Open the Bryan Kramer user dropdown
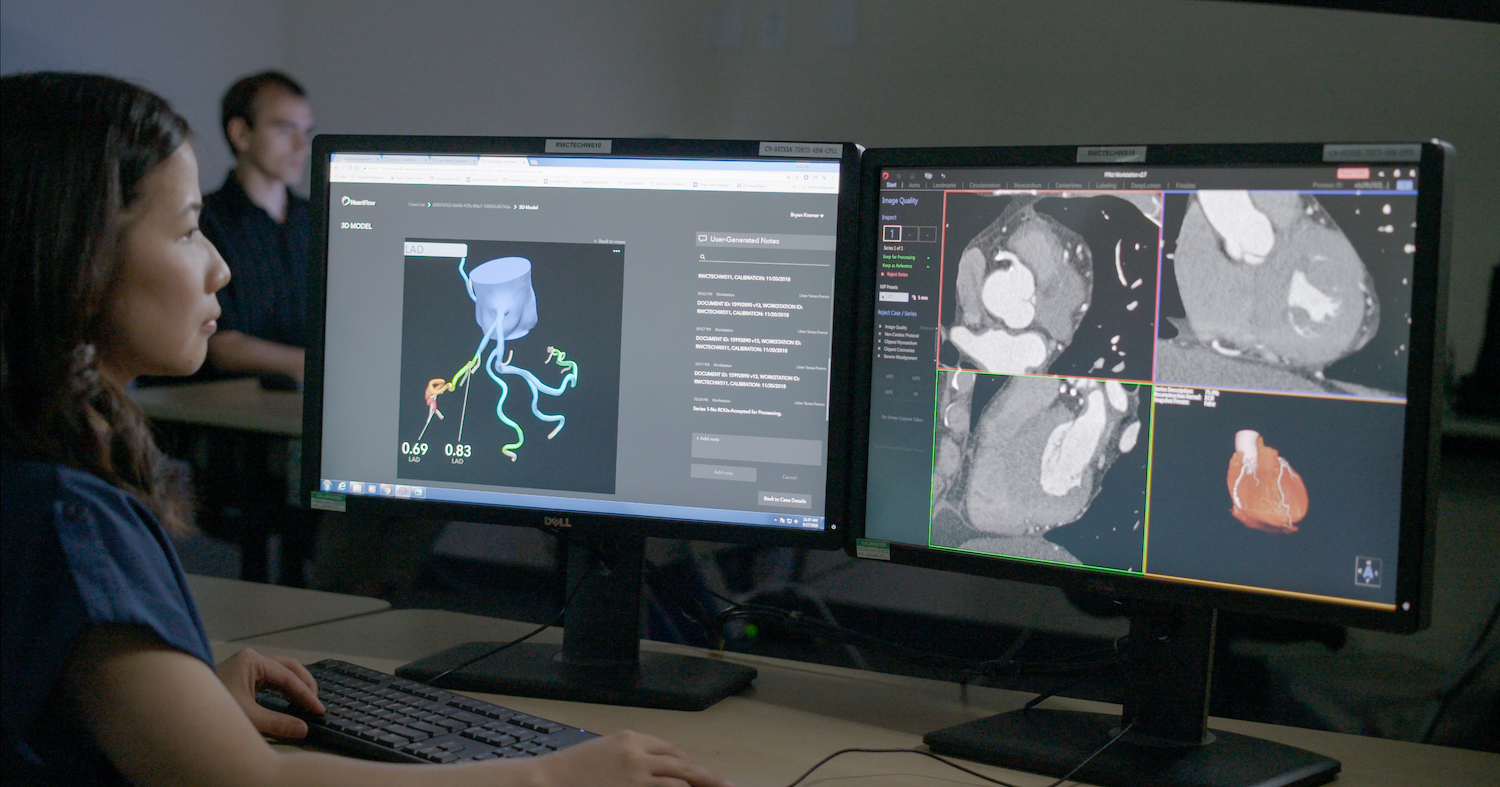 pos(807,215)
